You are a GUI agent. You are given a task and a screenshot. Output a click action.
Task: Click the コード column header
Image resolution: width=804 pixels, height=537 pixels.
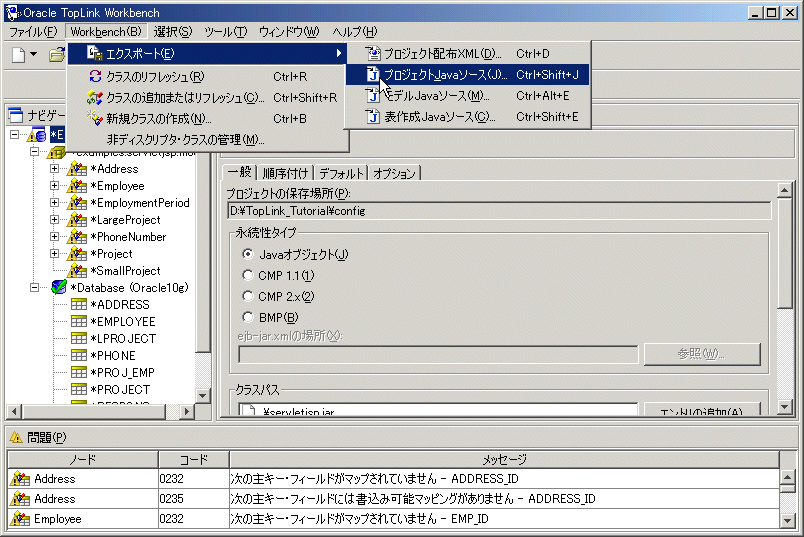point(194,460)
